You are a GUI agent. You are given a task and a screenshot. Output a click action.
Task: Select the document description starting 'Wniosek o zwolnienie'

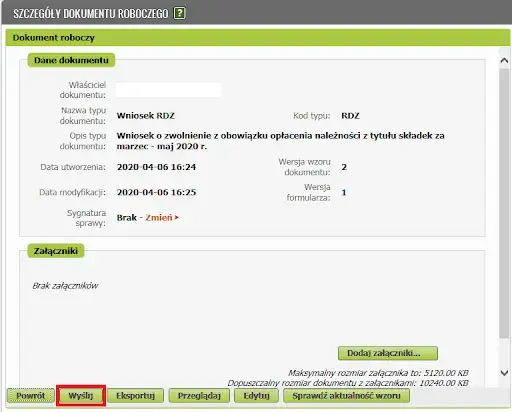pos(280,141)
